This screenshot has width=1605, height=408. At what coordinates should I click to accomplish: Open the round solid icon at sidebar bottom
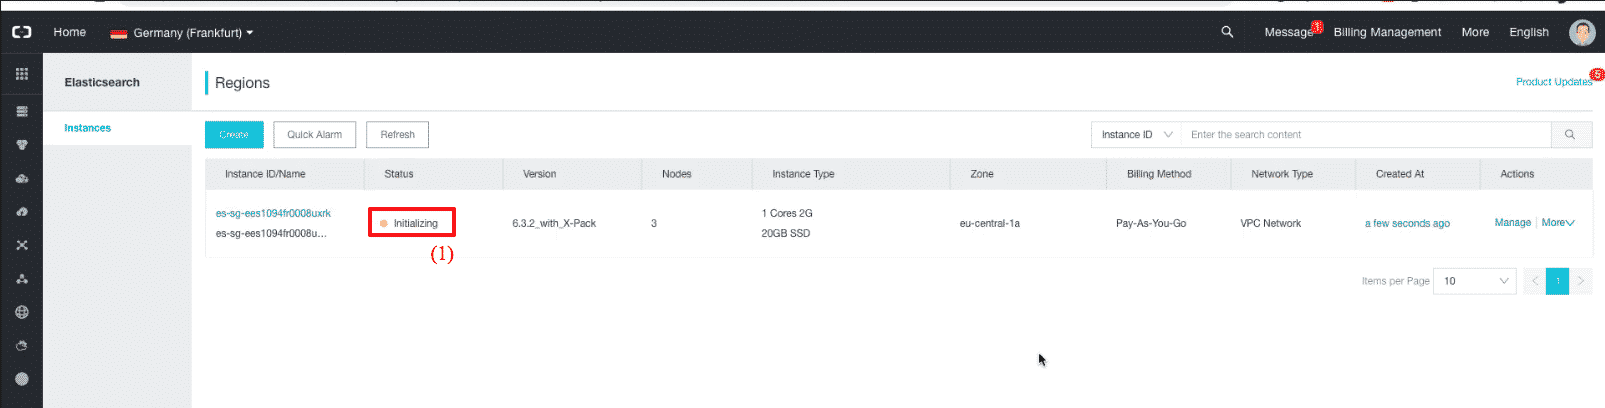click(22, 379)
